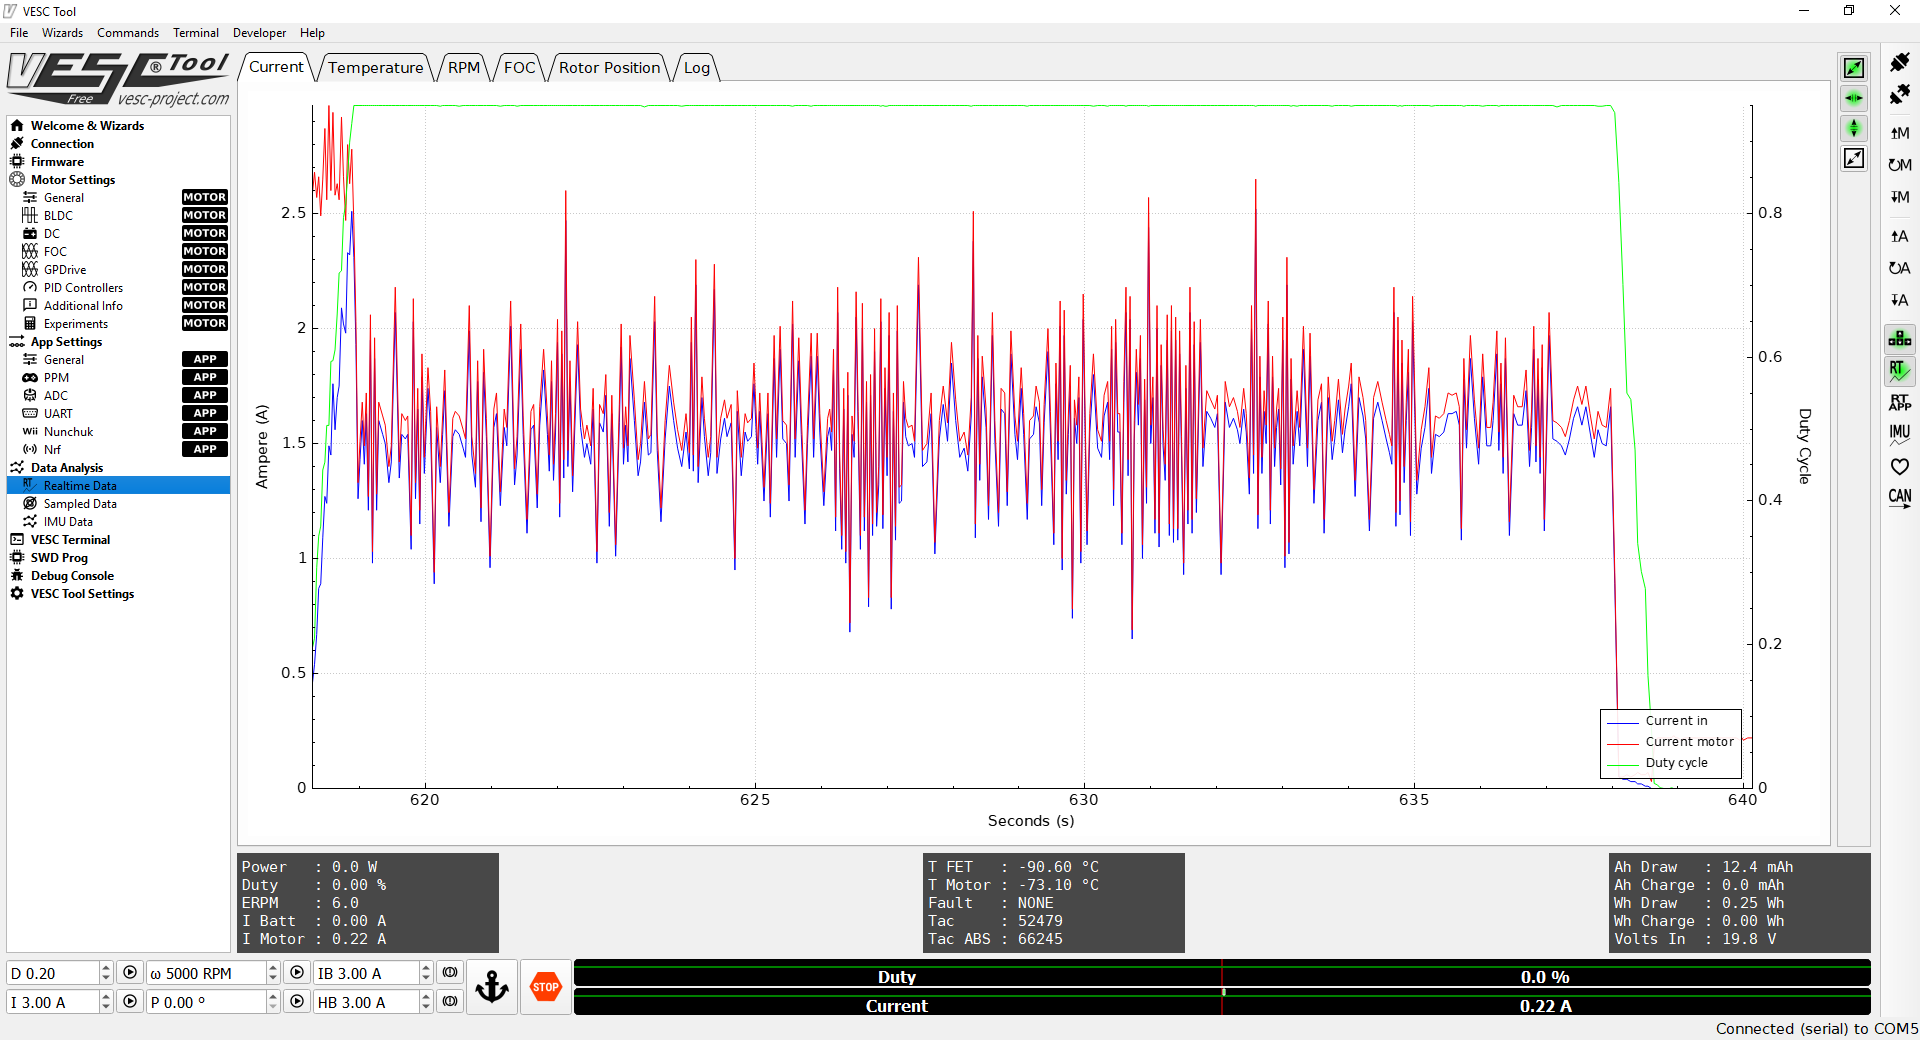
Task: Open the Commands menu
Action: (128, 33)
